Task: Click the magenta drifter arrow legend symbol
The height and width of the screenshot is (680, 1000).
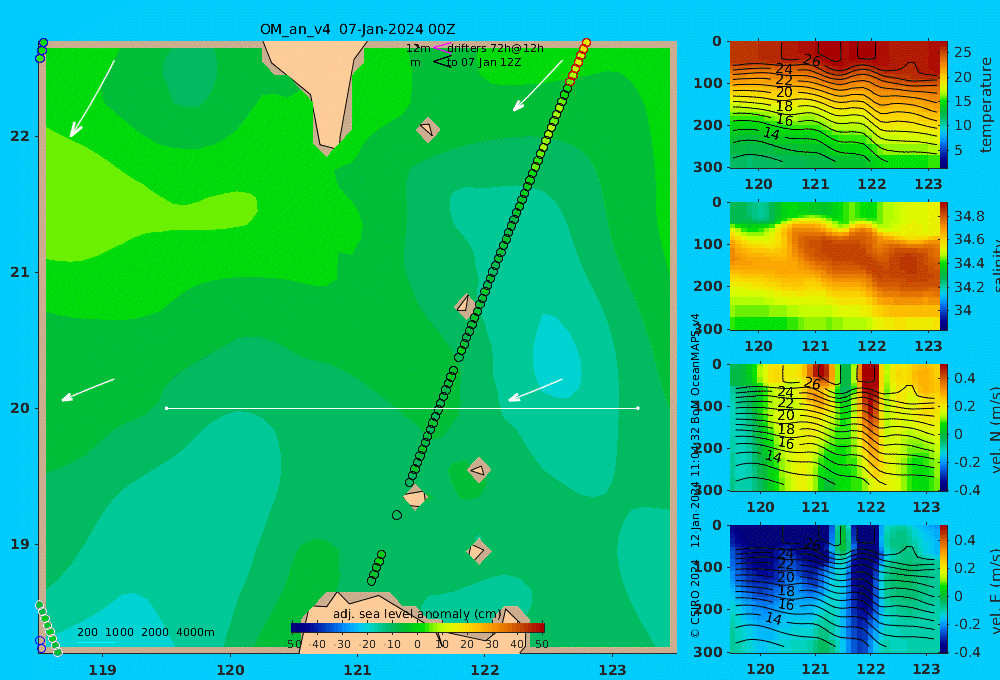Action: pyautogui.click(x=441, y=48)
